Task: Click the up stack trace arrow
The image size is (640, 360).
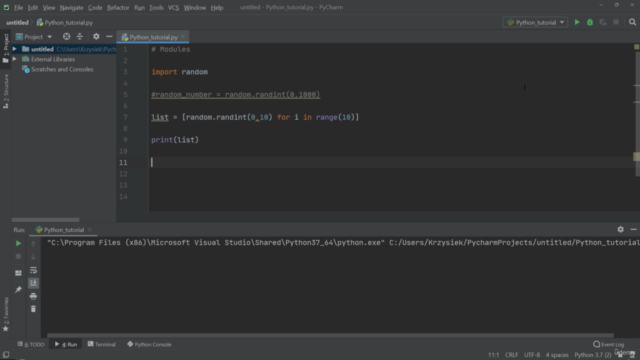Action: point(33,244)
